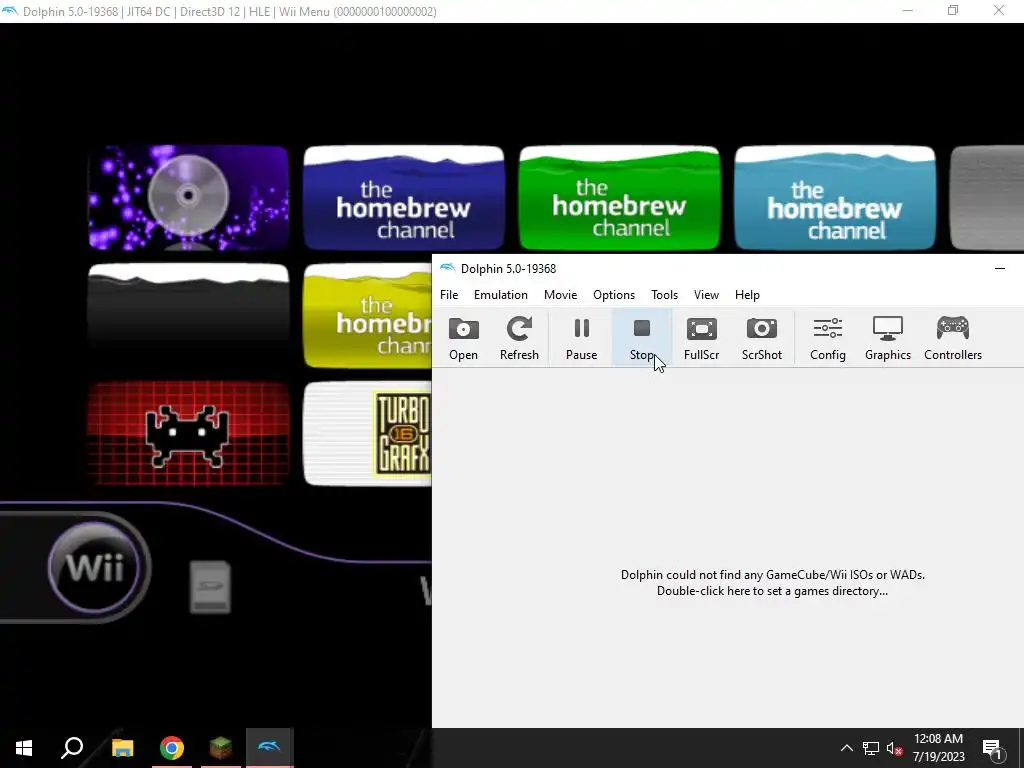Select the dark blue homebrew channel tile
This screenshot has width=1024, height=768.
pyautogui.click(x=404, y=197)
